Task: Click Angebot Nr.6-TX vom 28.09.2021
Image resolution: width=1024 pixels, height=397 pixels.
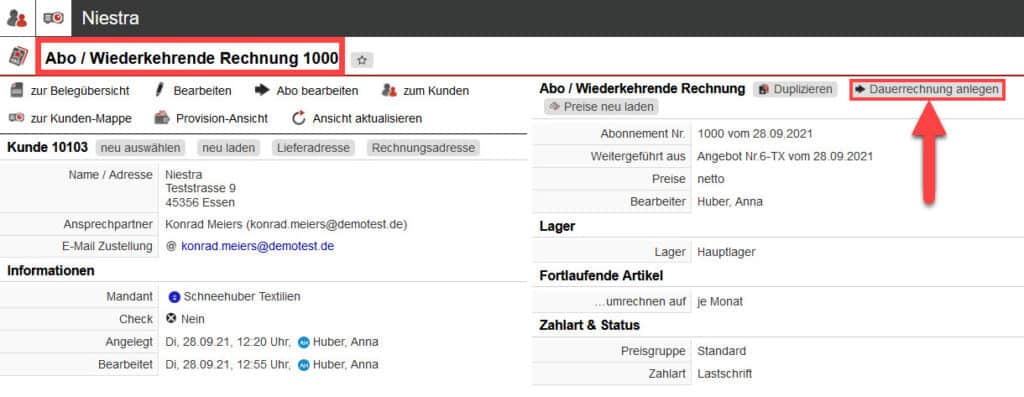Action: click(x=785, y=157)
